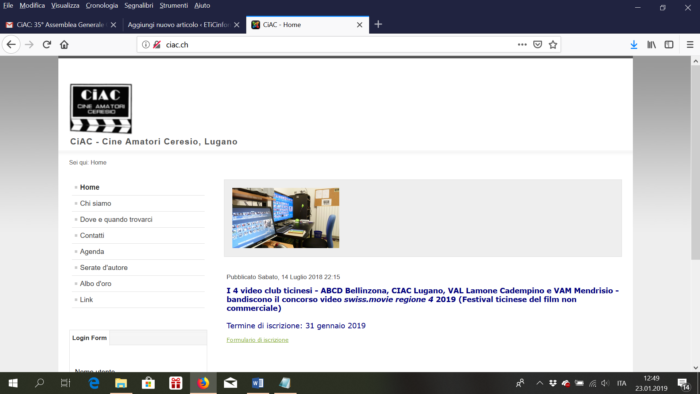Image resolution: width=700 pixels, height=394 pixels.
Task: Show hidden system tray icons
Action: [x=539, y=383]
